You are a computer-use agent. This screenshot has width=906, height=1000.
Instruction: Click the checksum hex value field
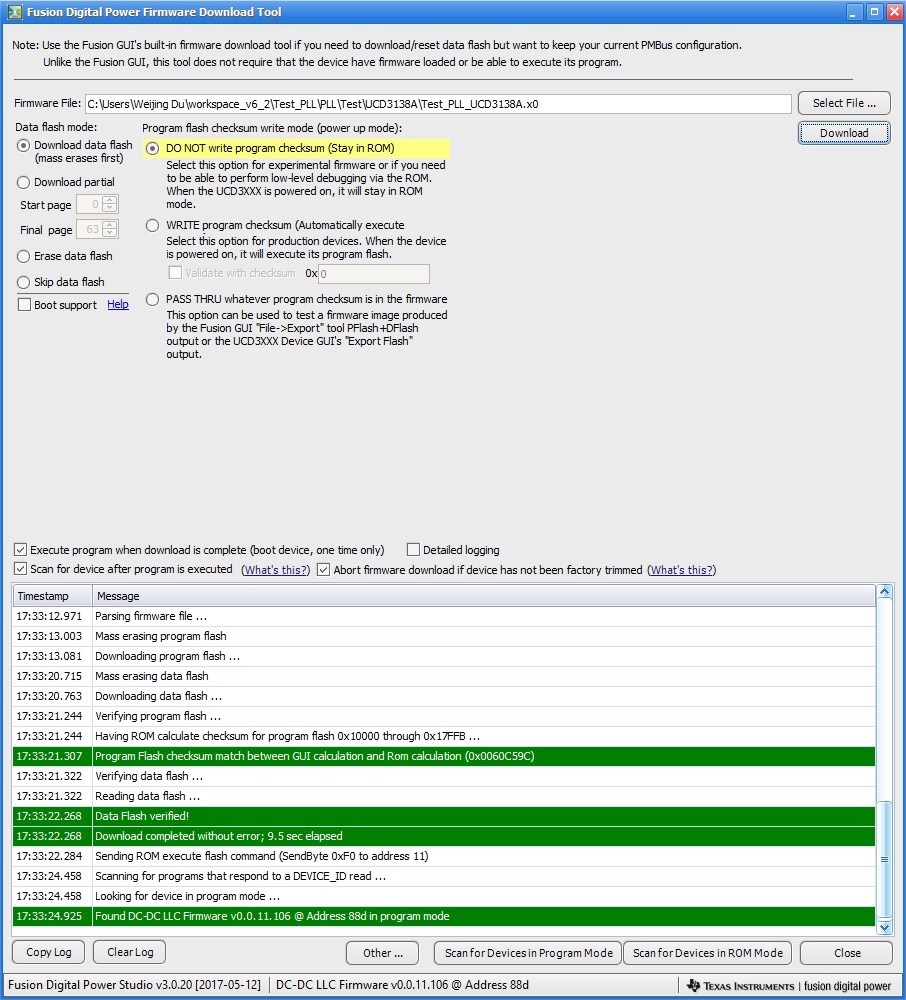pos(374,274)
